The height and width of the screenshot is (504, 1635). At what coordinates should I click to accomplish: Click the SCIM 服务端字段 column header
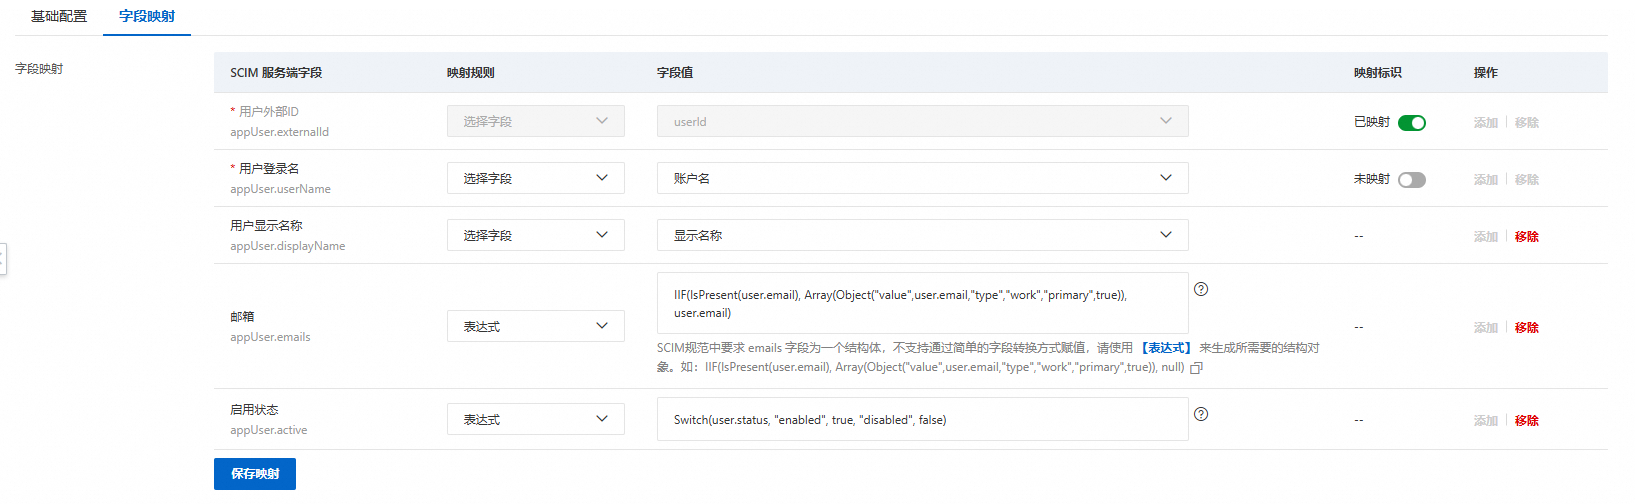coord(276,73)
